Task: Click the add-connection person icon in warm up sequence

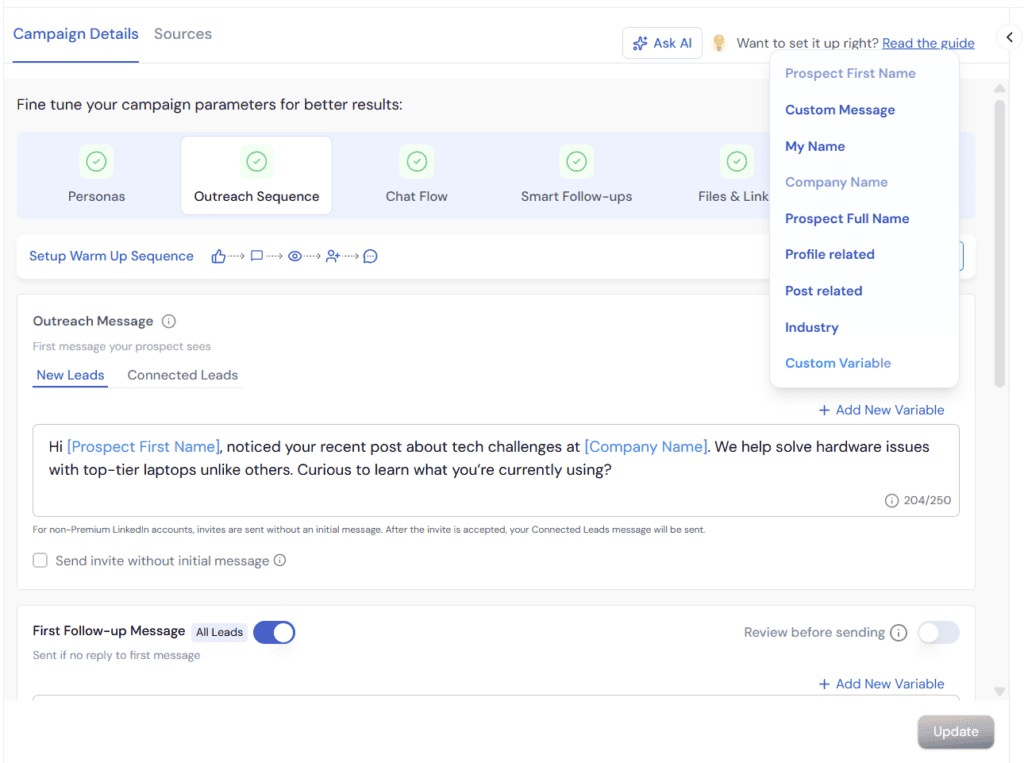Action: click(333, 256)
